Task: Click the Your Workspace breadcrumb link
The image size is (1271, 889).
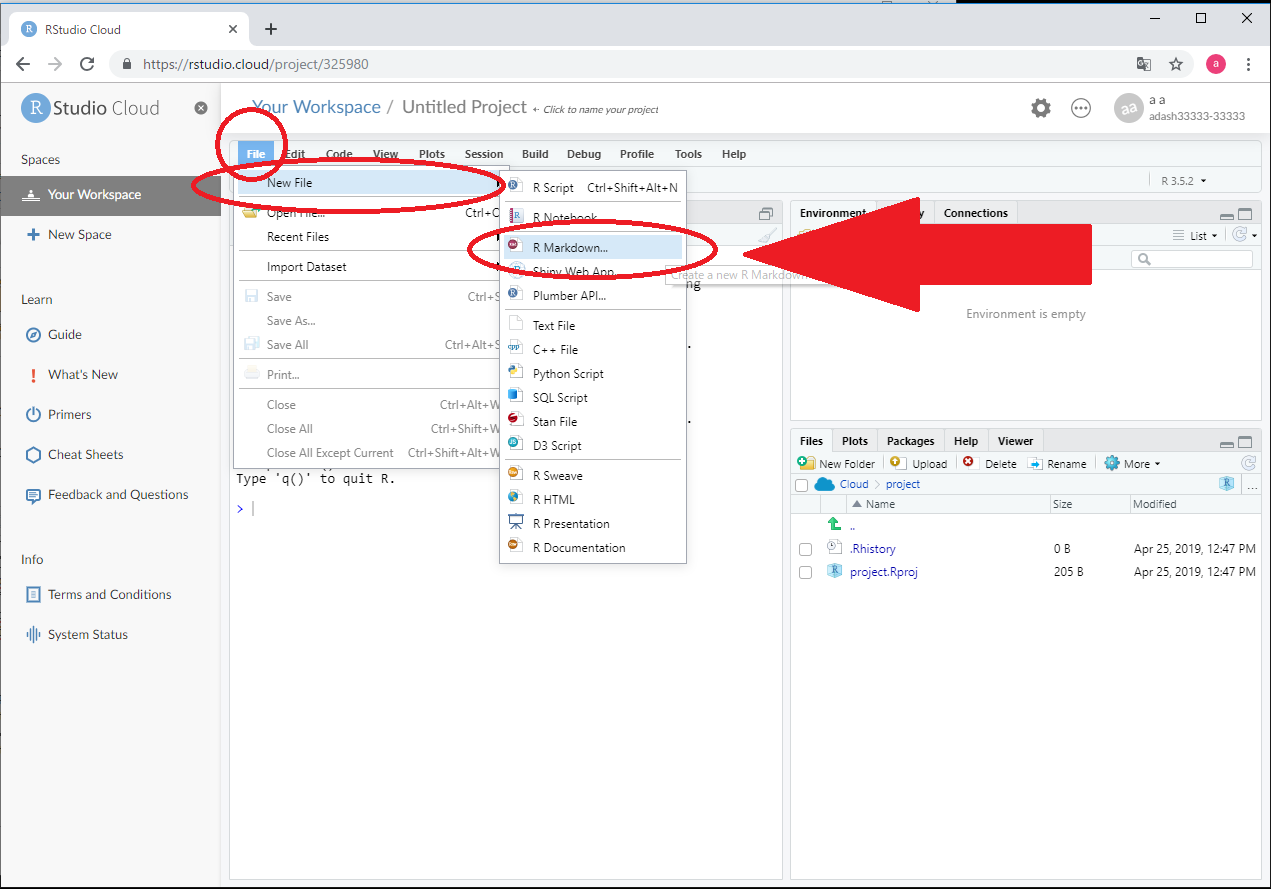Action: point(316,107)
